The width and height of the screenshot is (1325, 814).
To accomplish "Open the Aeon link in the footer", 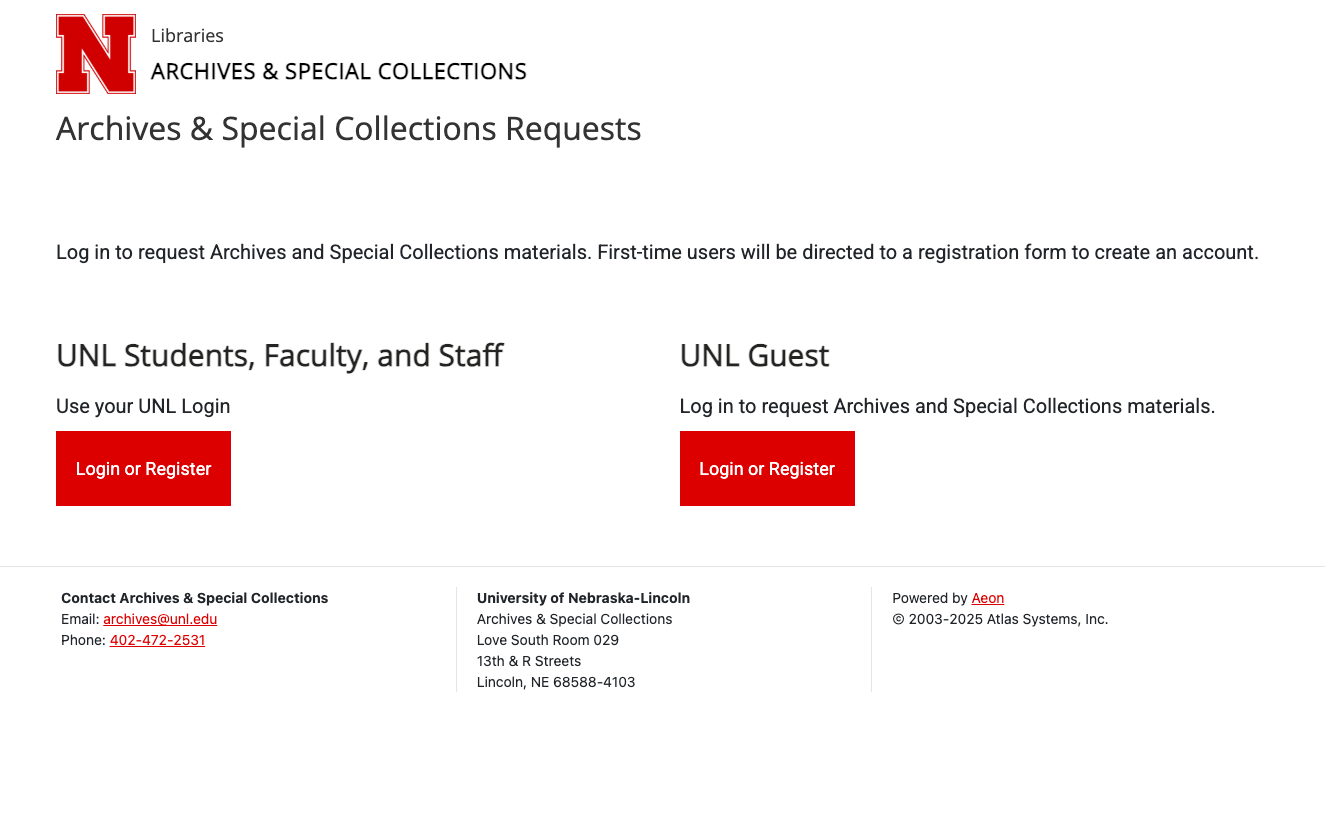I will [987, 598].
